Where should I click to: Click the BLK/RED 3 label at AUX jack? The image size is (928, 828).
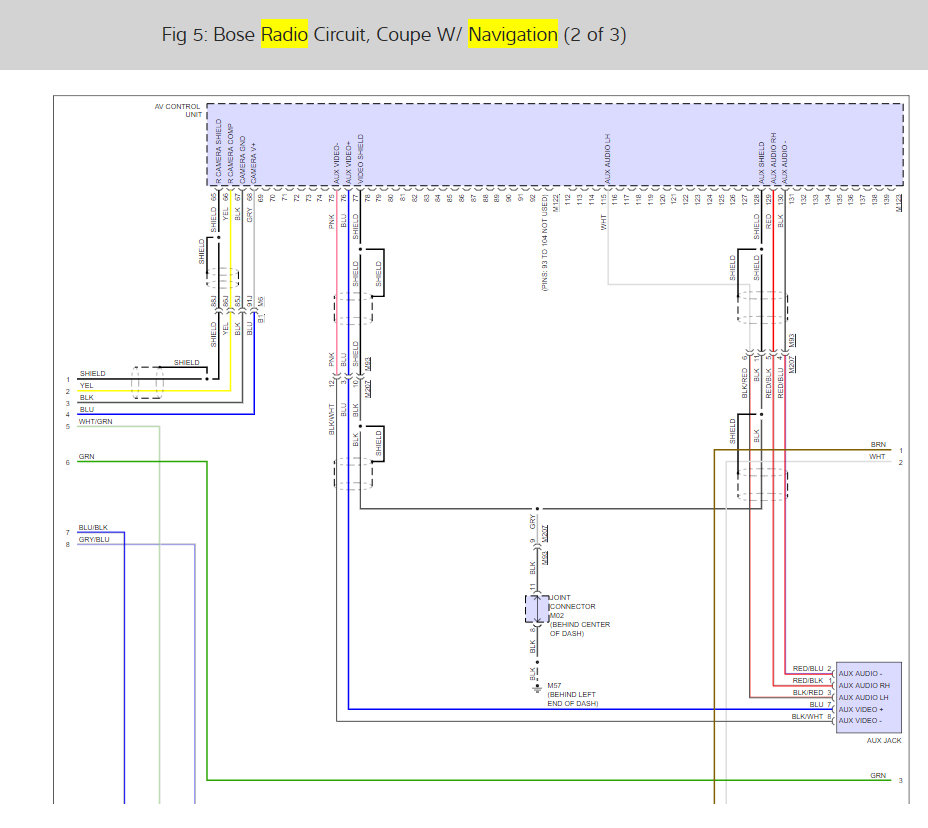click(812, 692)
